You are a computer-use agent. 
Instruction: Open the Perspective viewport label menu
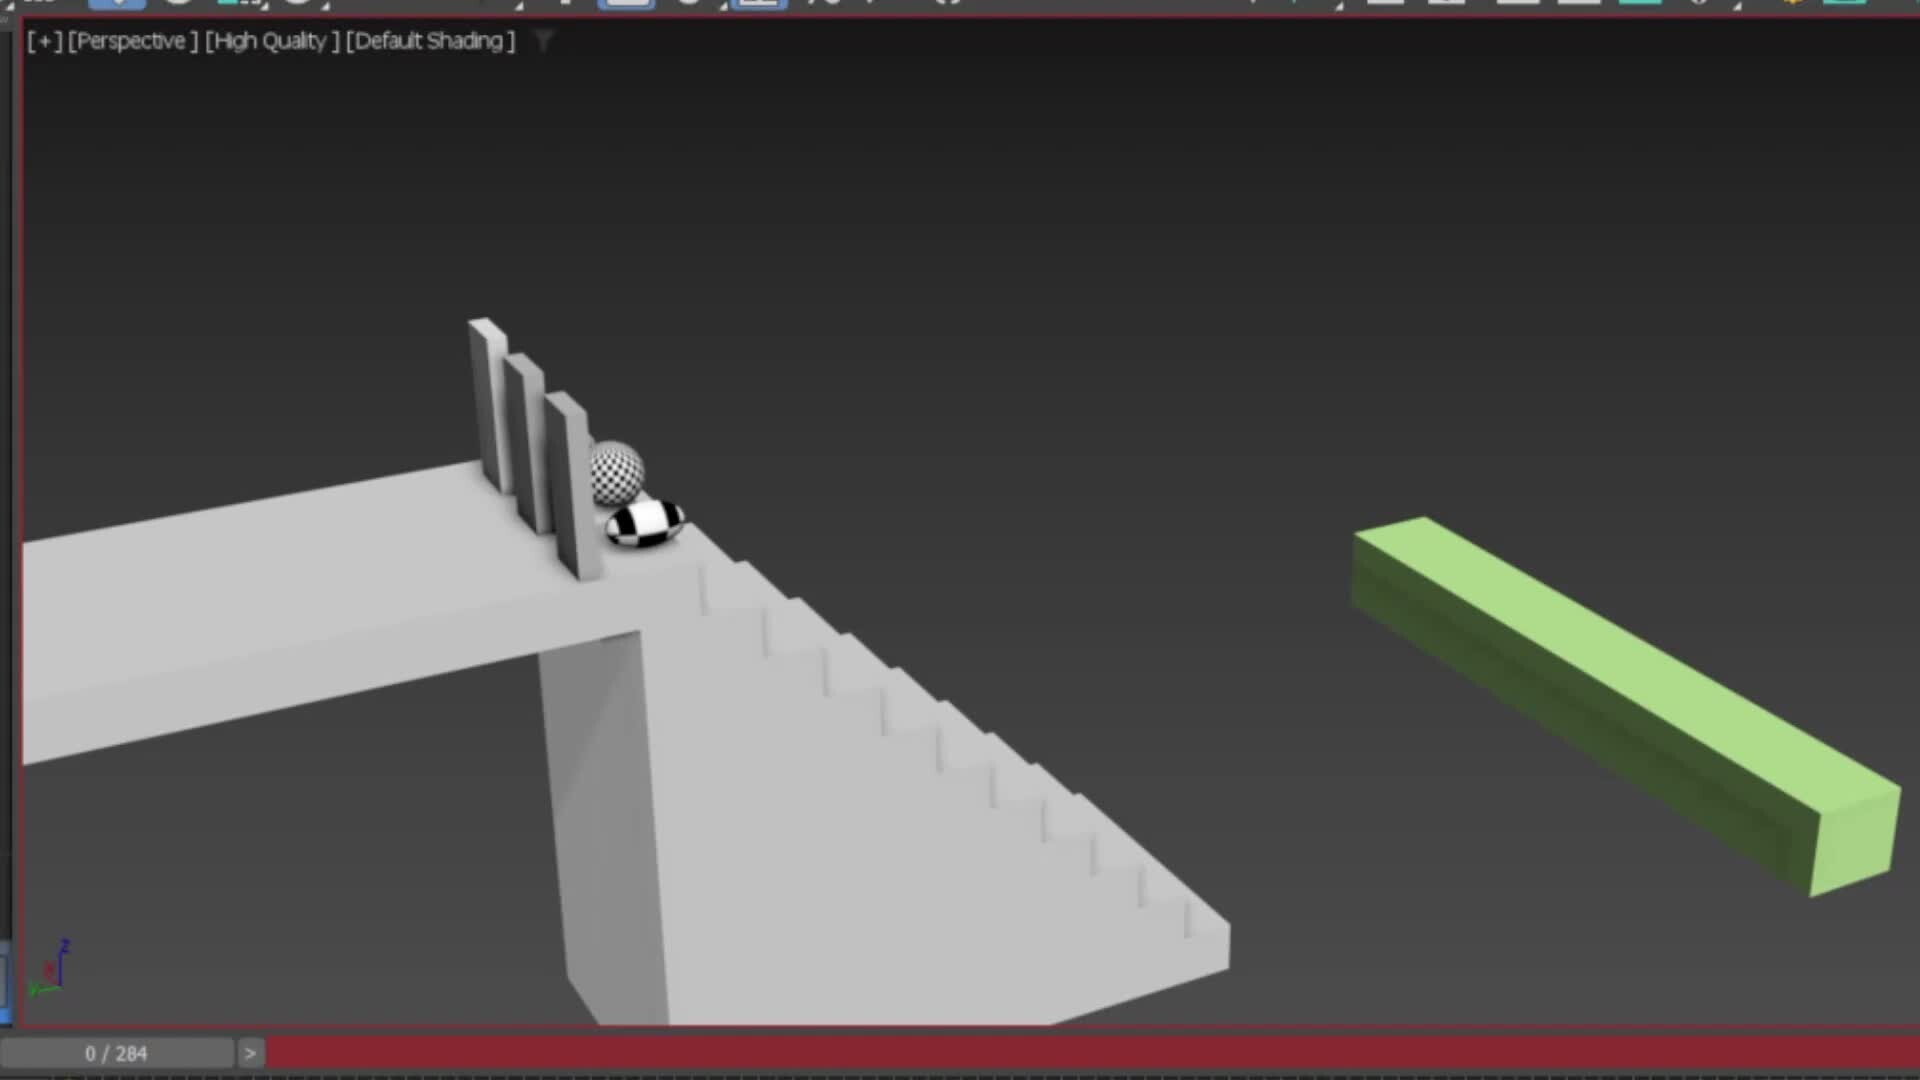tap(132, 41)
